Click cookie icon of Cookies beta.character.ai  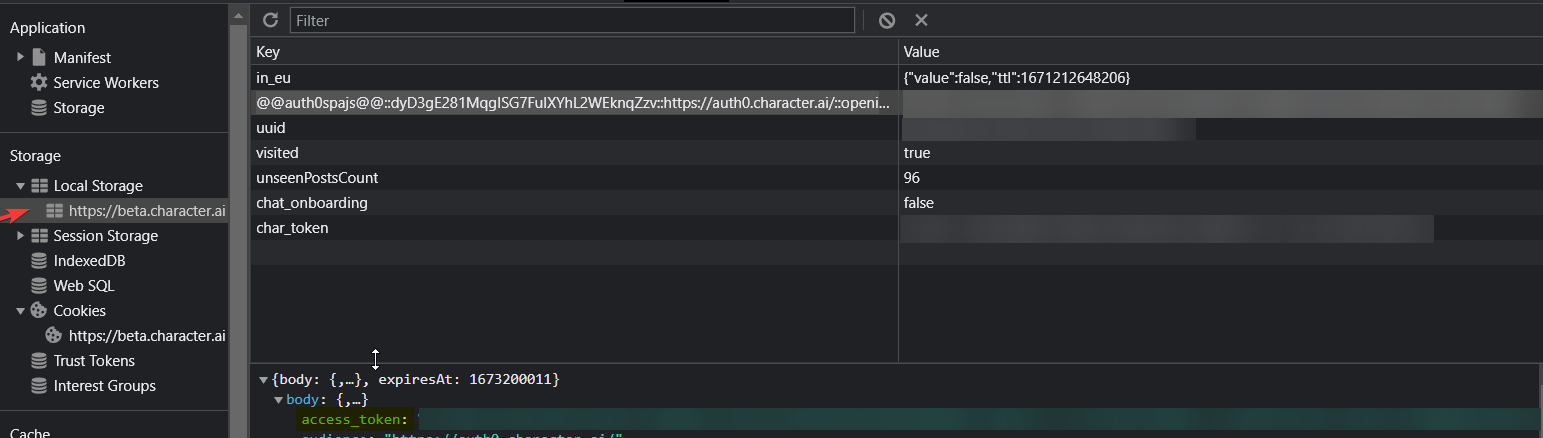click(54, 336)
